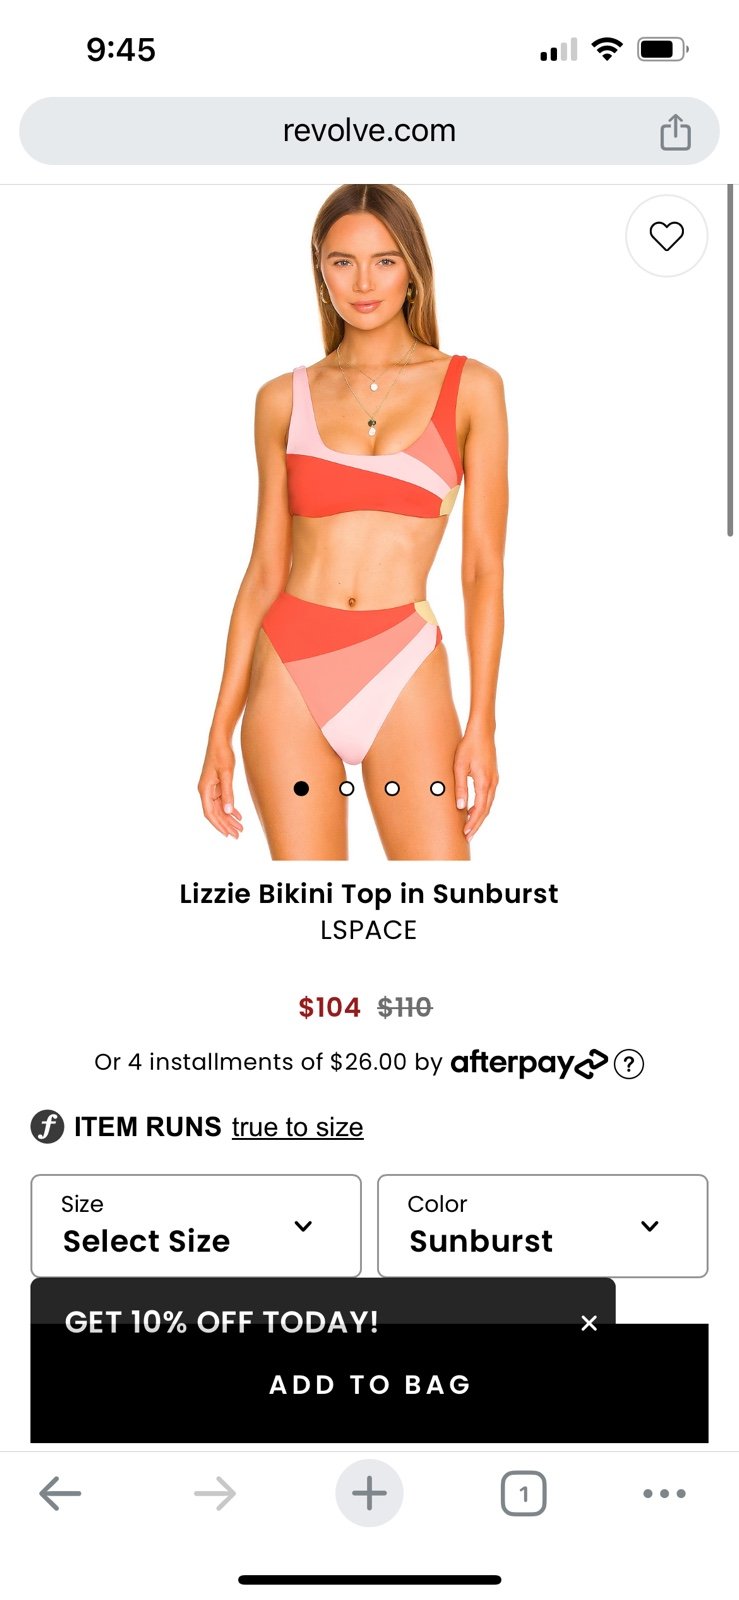Tap the browser back arrow
Screen dimensions: 739x1600
coord(60,1494)
